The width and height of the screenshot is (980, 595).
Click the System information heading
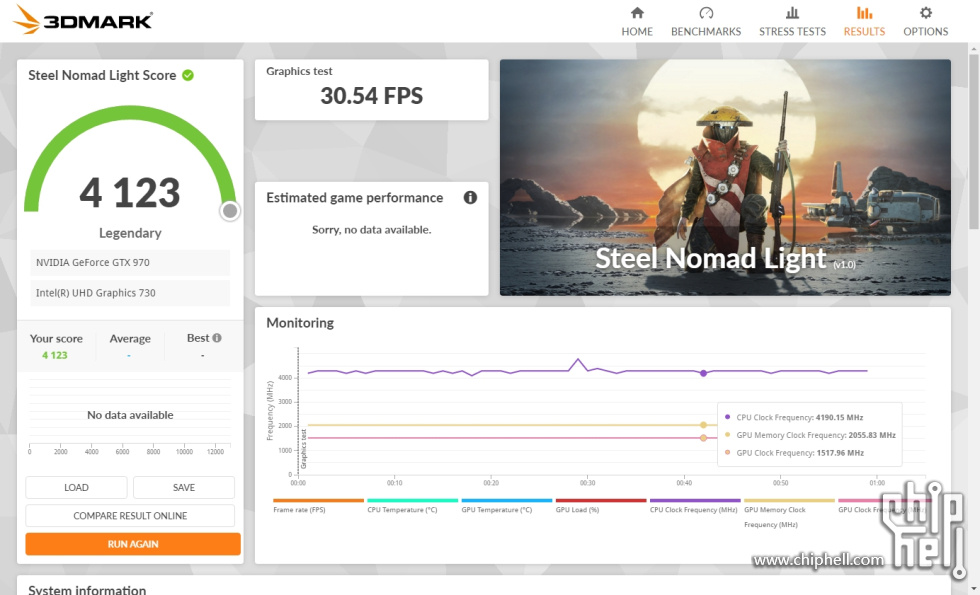87,589
